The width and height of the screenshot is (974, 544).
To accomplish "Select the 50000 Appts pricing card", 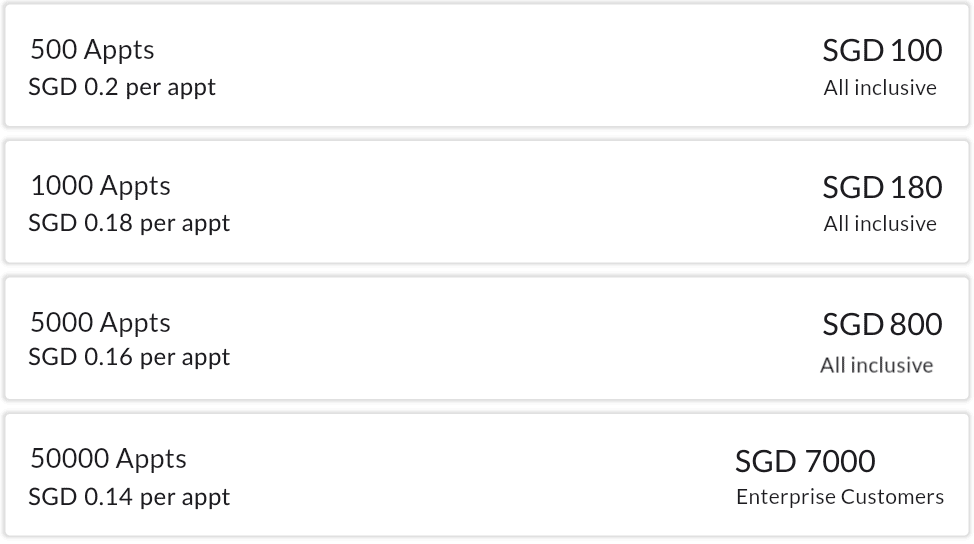I will pos(487,476).
